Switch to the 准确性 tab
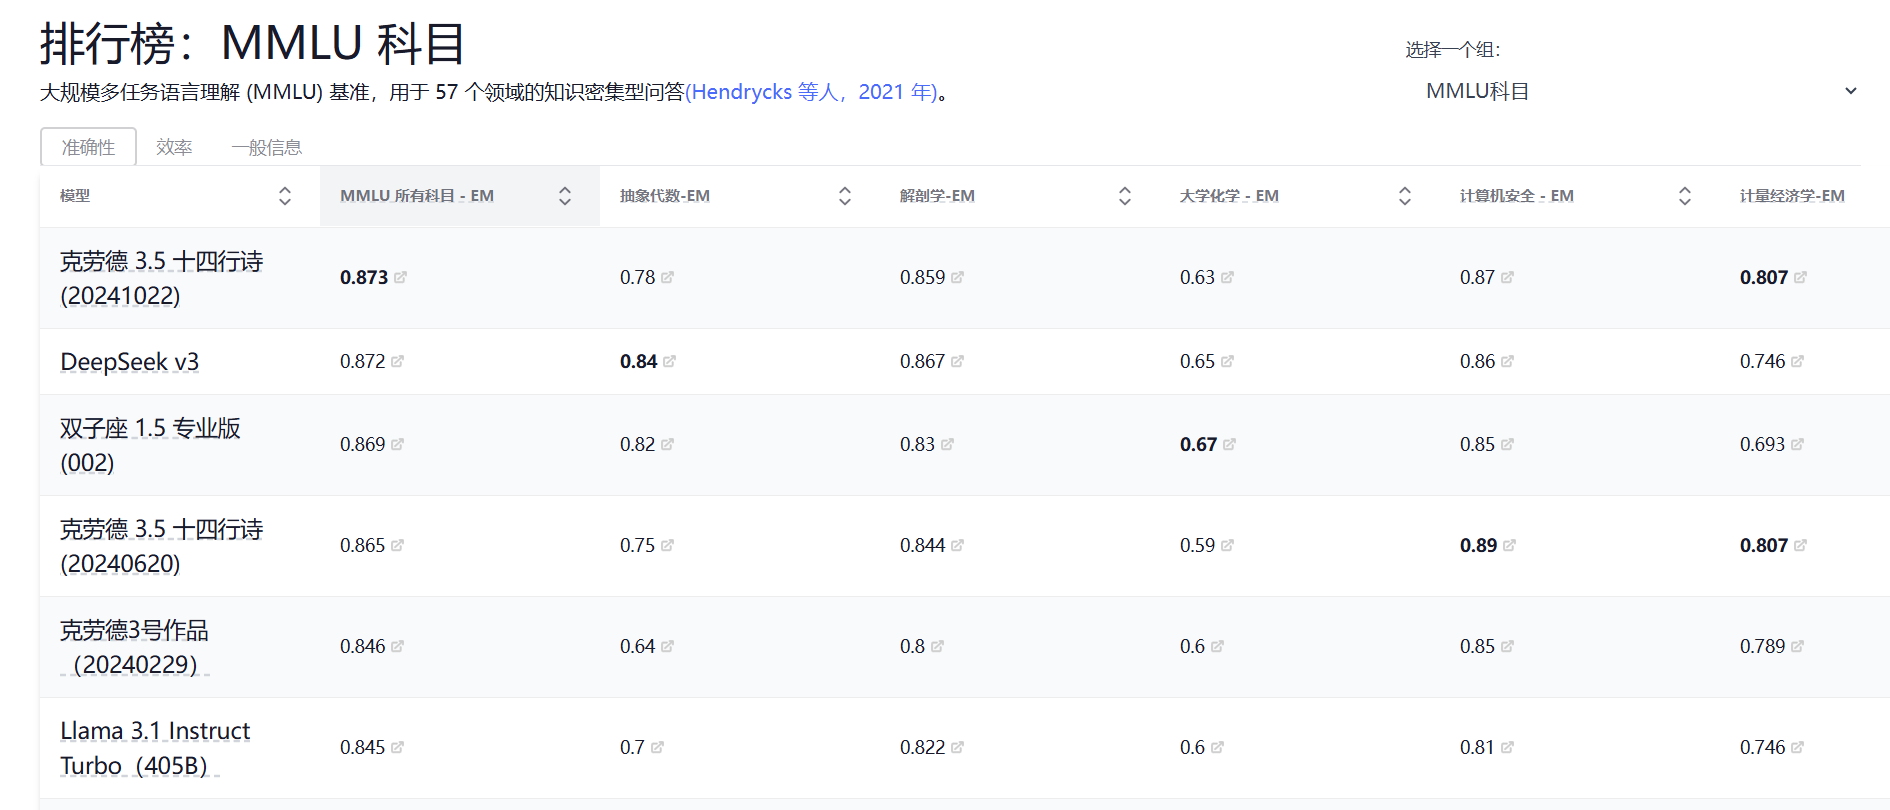The width and height of the screenshot is (1890, 810). point(88,147)
